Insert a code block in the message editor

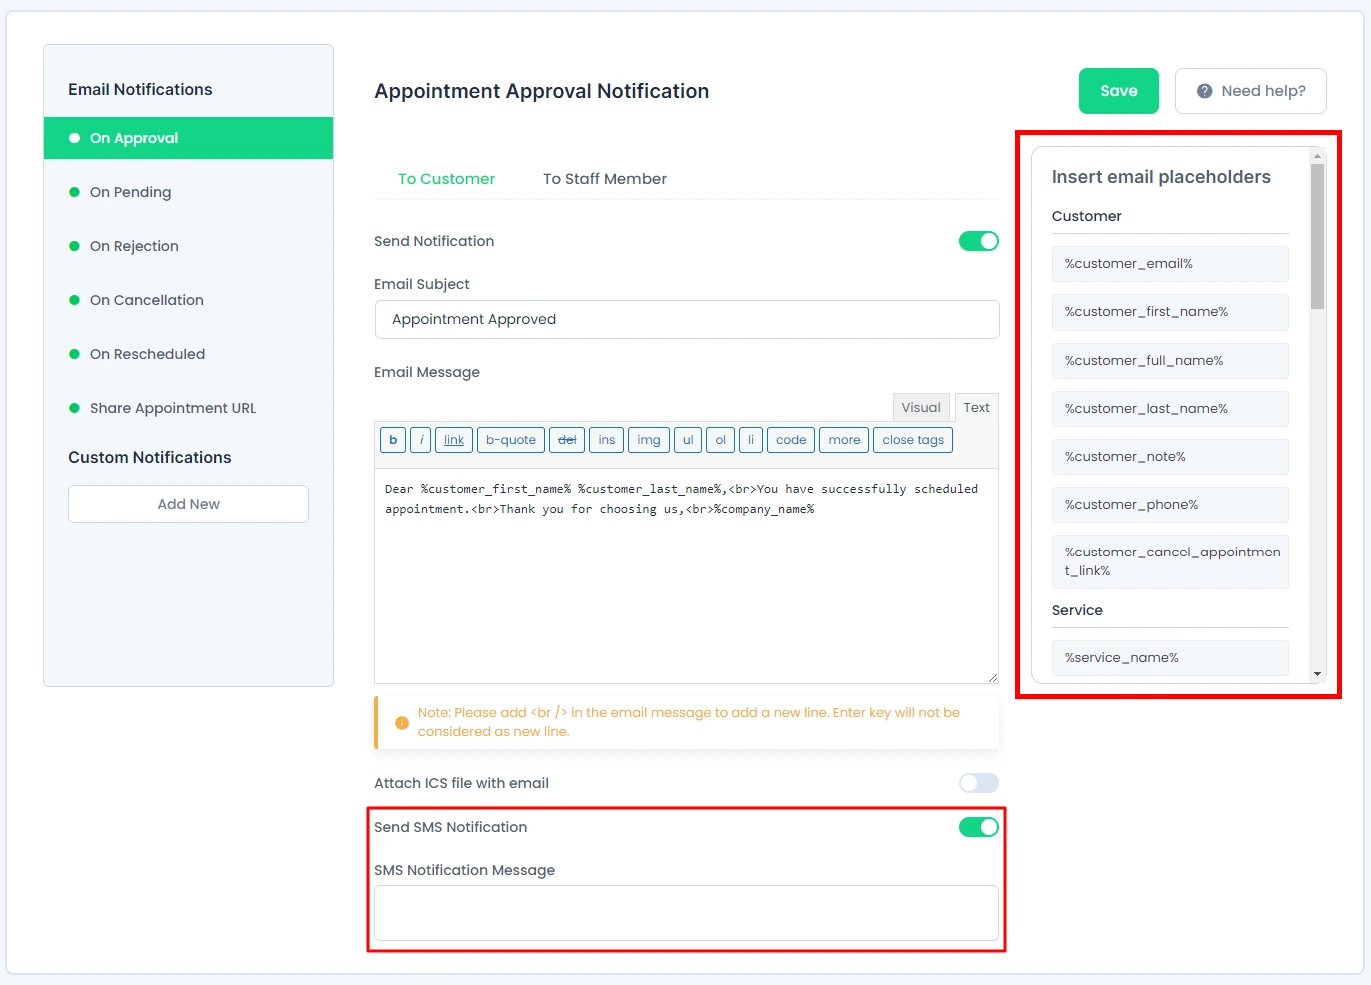pyautogui.click(x=790, y=440)
